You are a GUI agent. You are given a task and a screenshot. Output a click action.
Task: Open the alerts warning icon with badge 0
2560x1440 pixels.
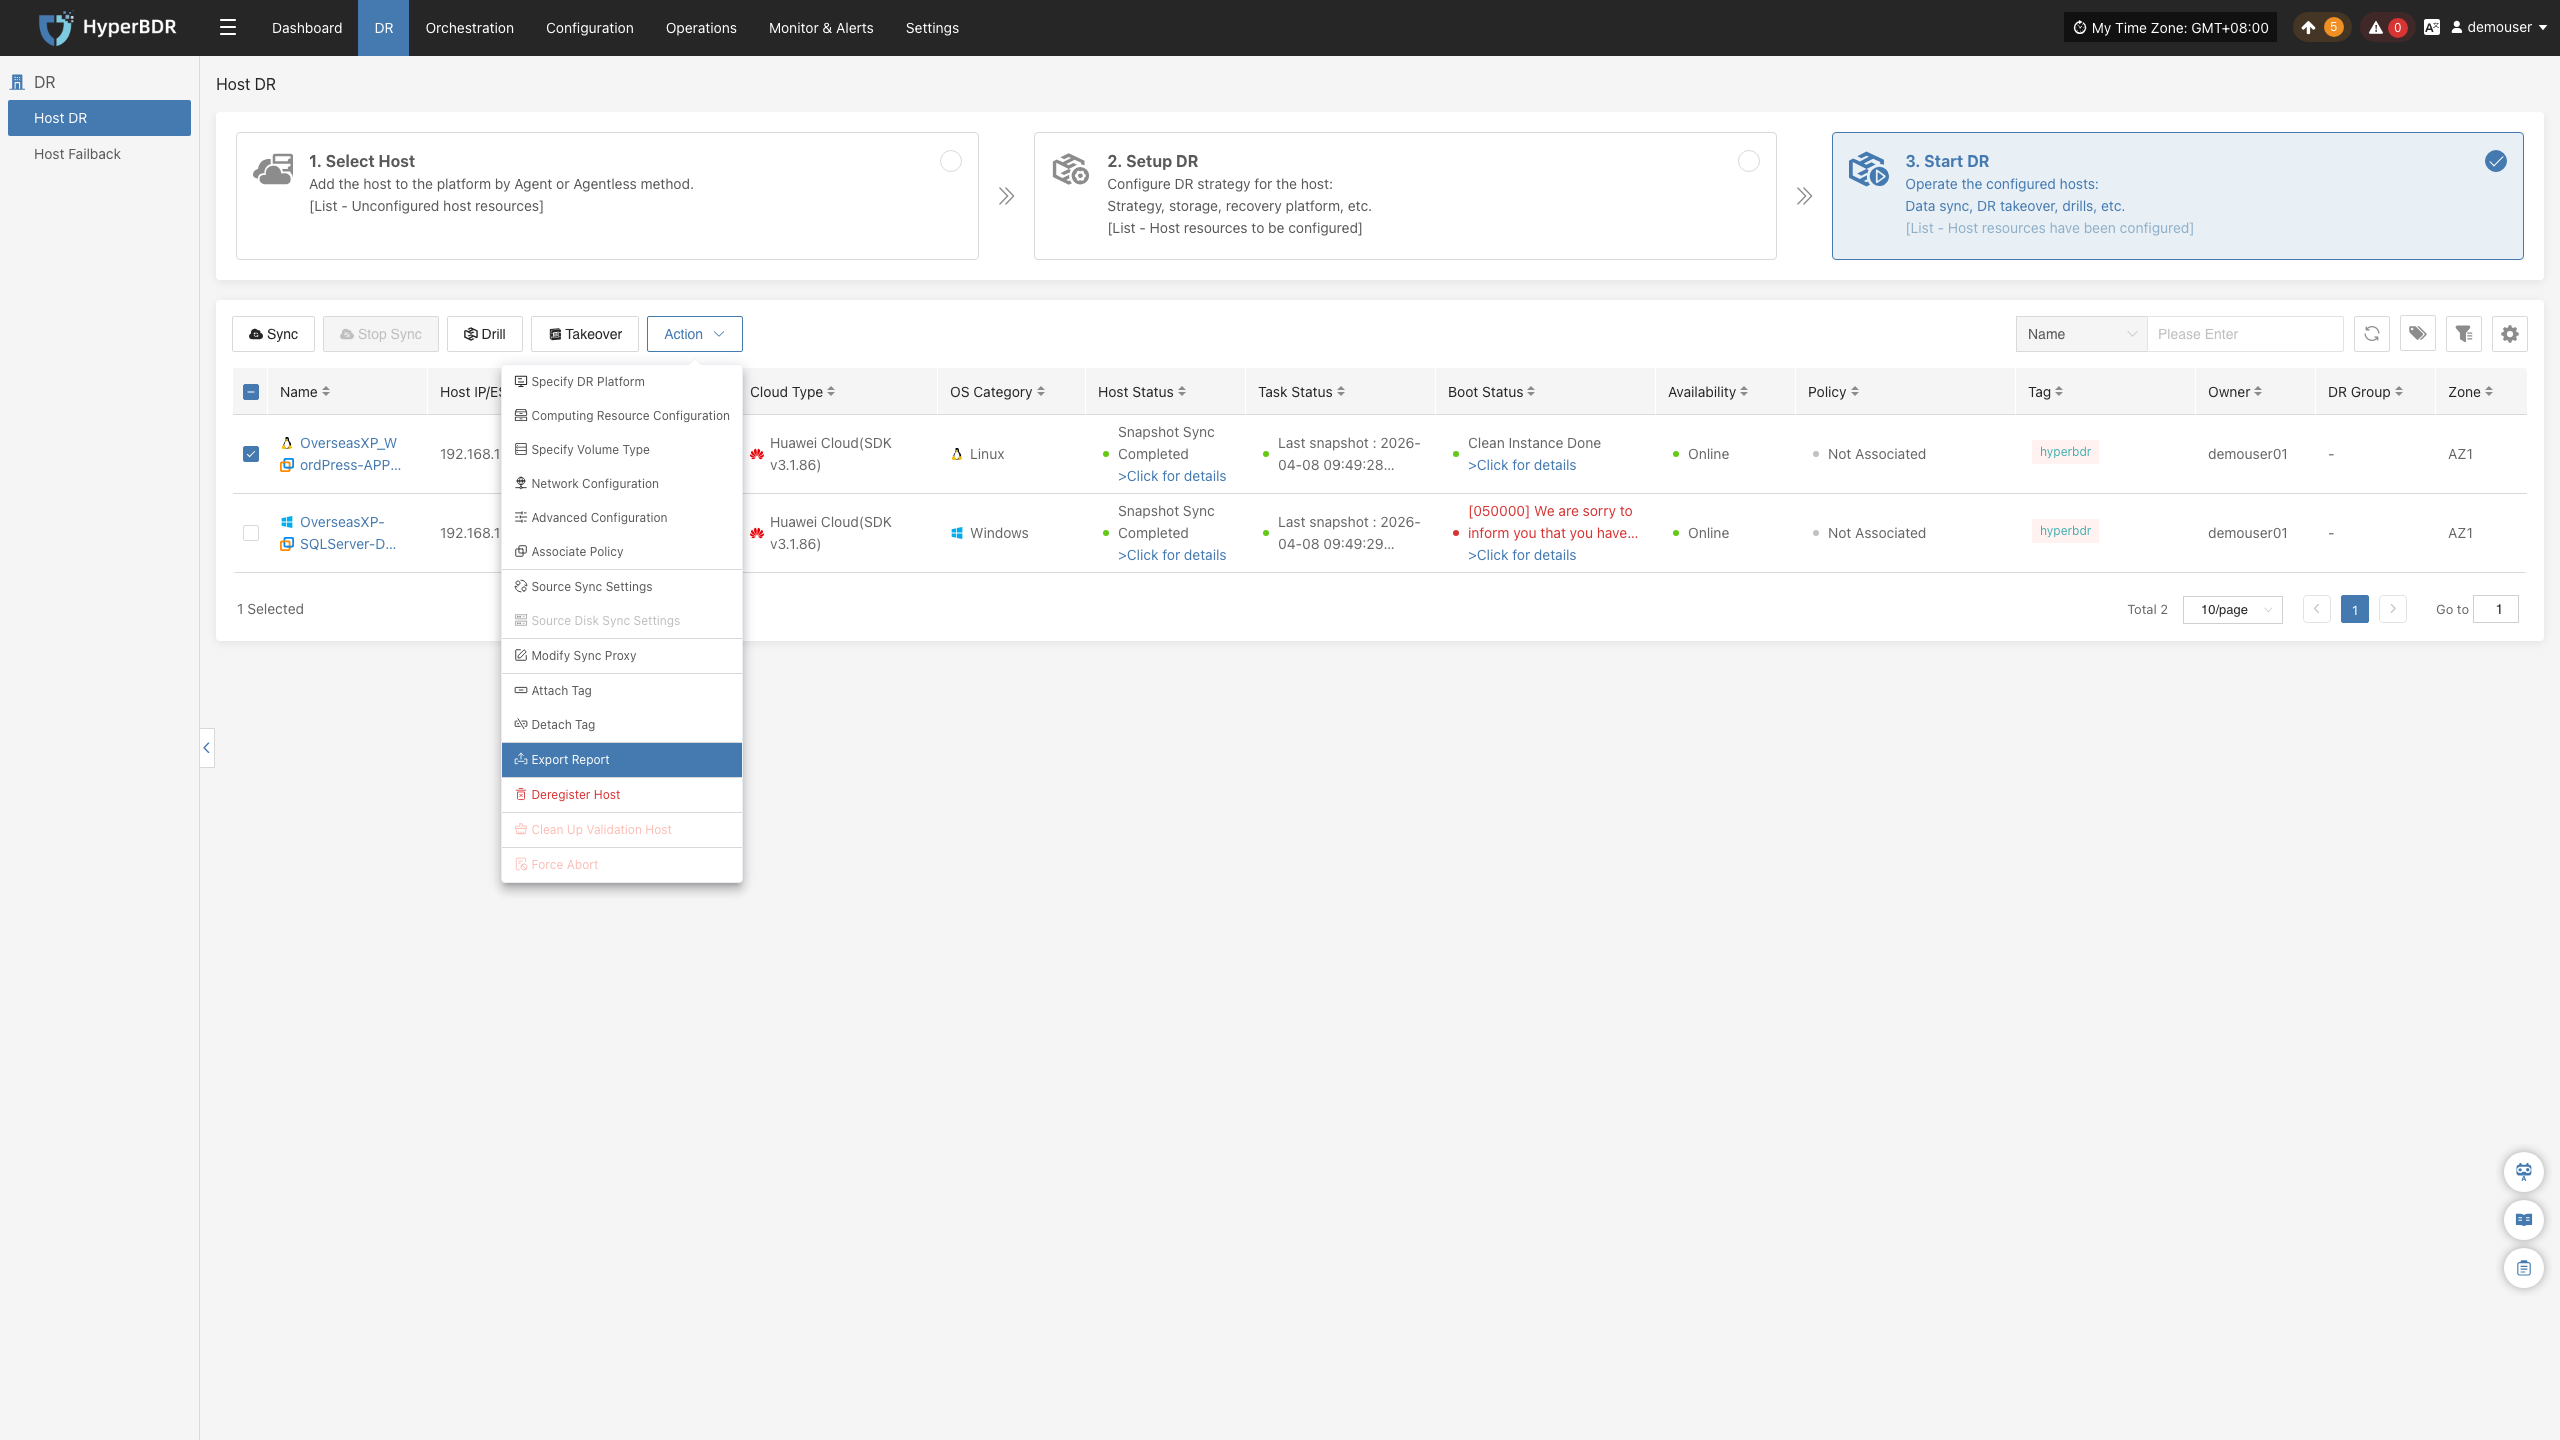tap(2386, 27)
